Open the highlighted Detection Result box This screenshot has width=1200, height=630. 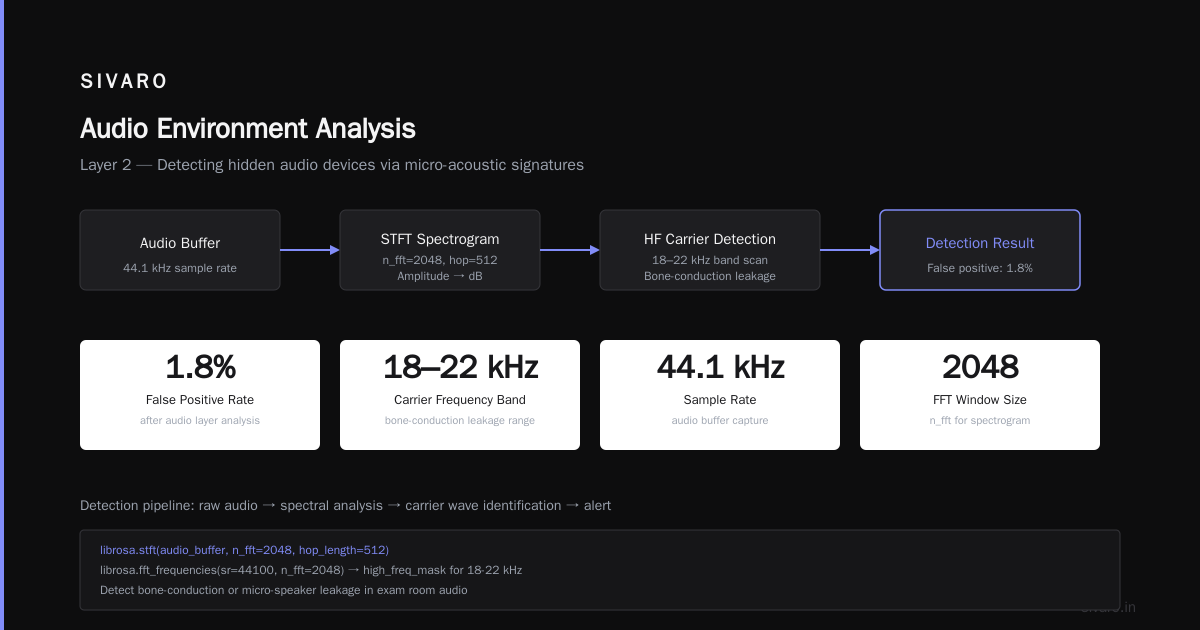(980, 250)
